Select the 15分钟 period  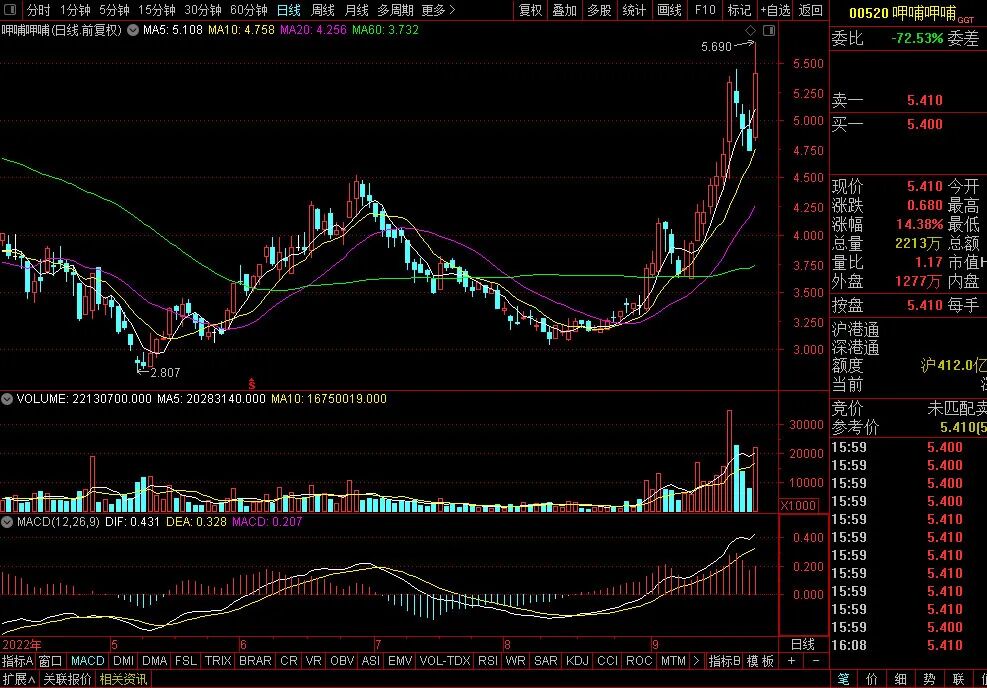(x=157, y=10)
